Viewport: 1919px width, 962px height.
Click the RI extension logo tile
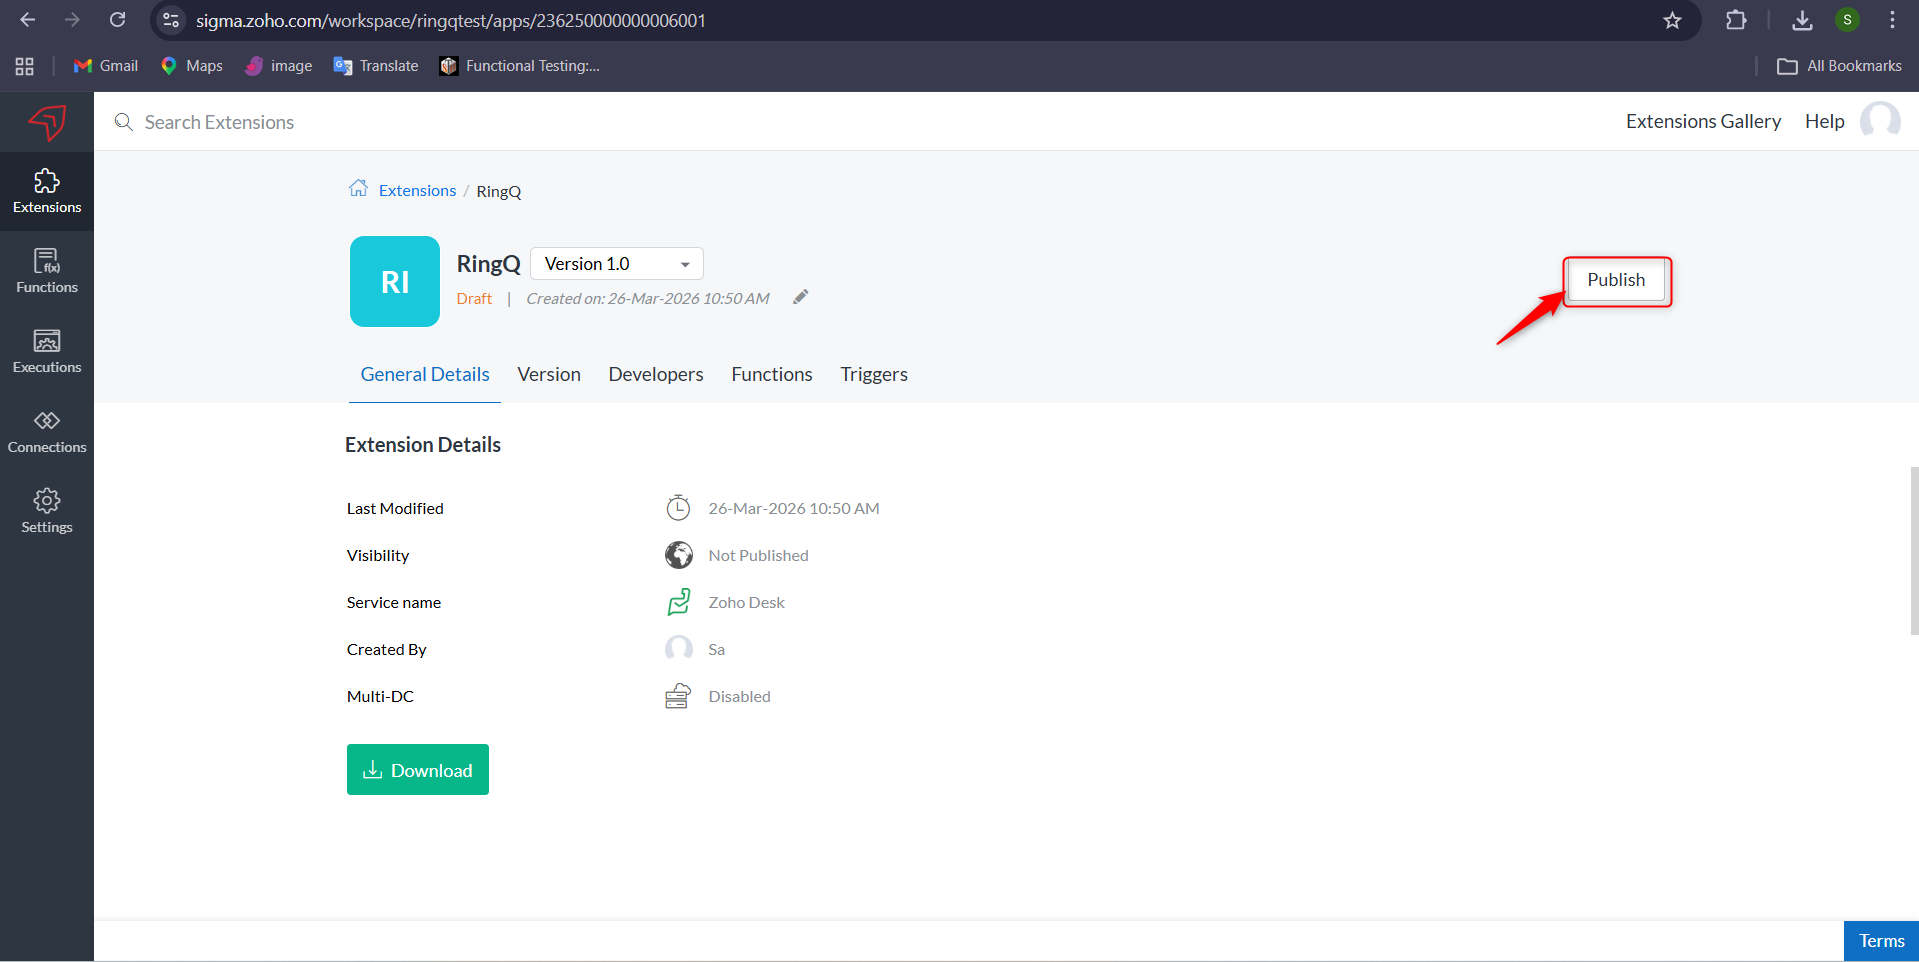pyautogui.click(x=395, y=281)
